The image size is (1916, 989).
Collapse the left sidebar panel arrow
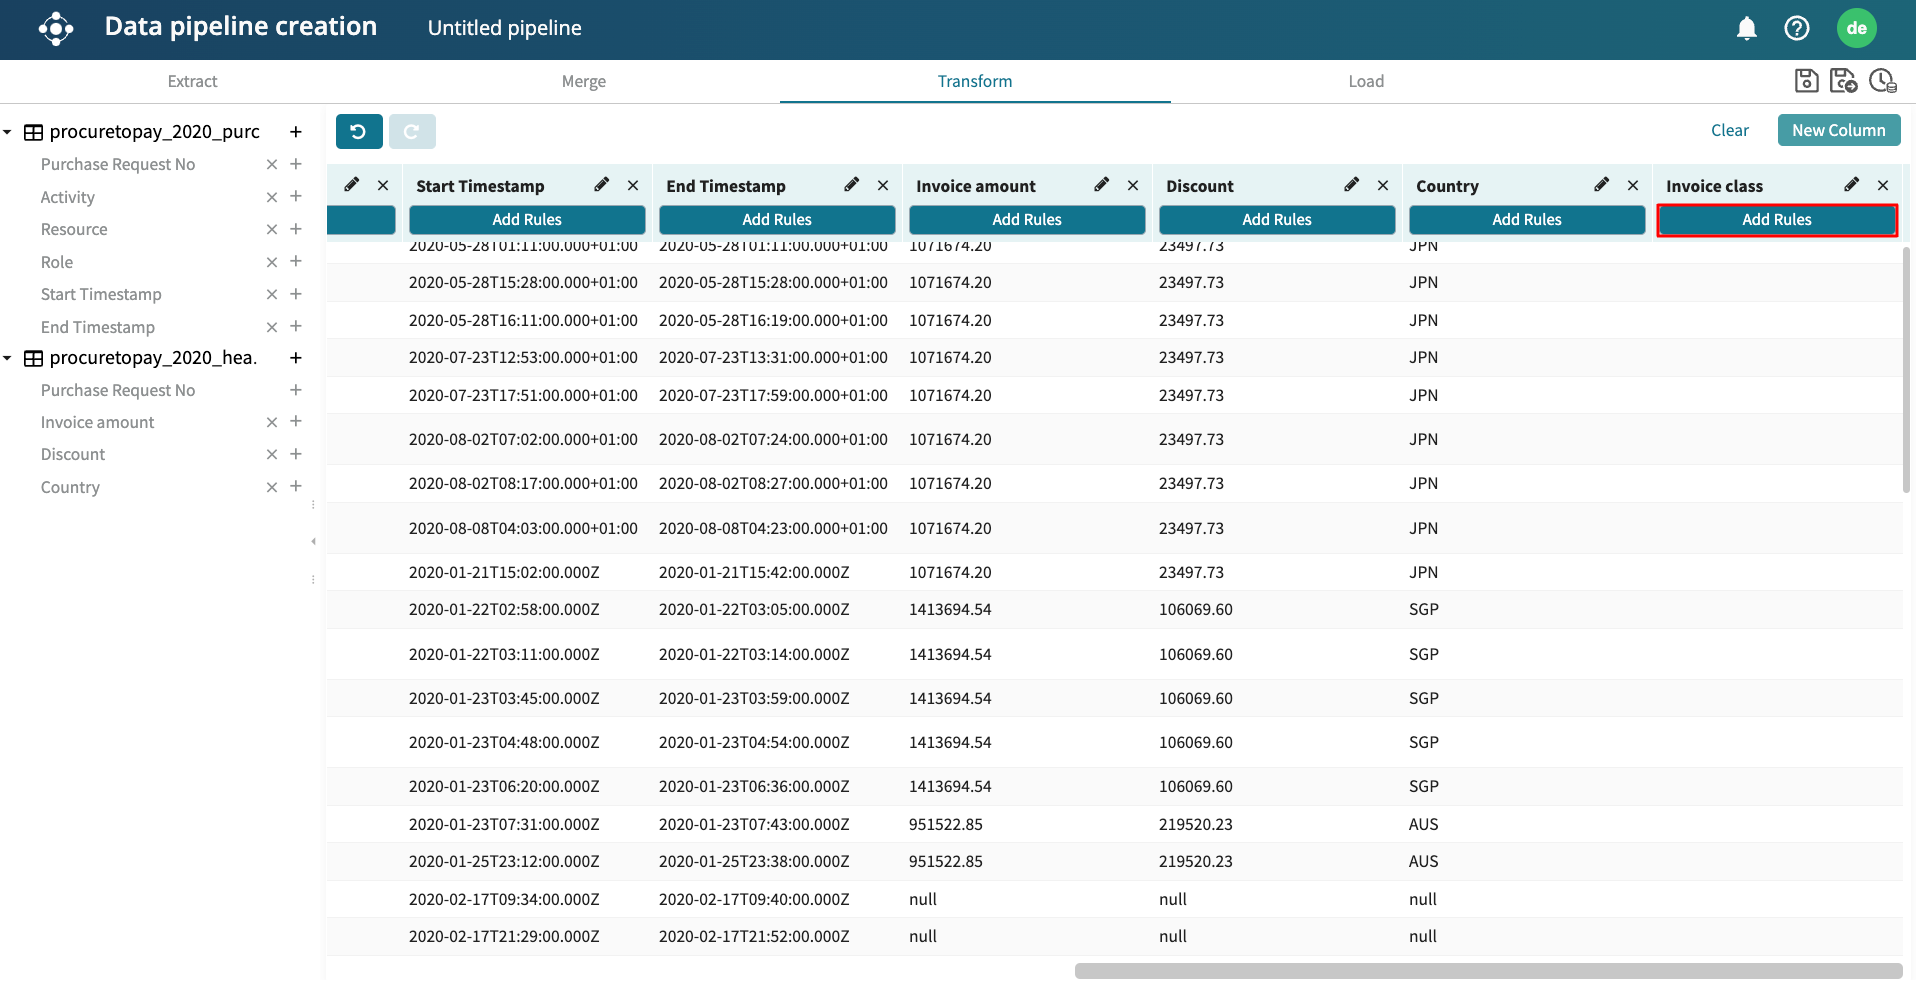(313, 542)
